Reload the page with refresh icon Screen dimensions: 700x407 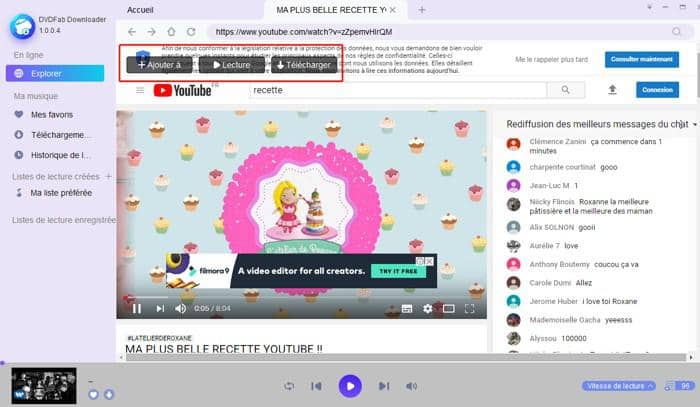point(191,32)
